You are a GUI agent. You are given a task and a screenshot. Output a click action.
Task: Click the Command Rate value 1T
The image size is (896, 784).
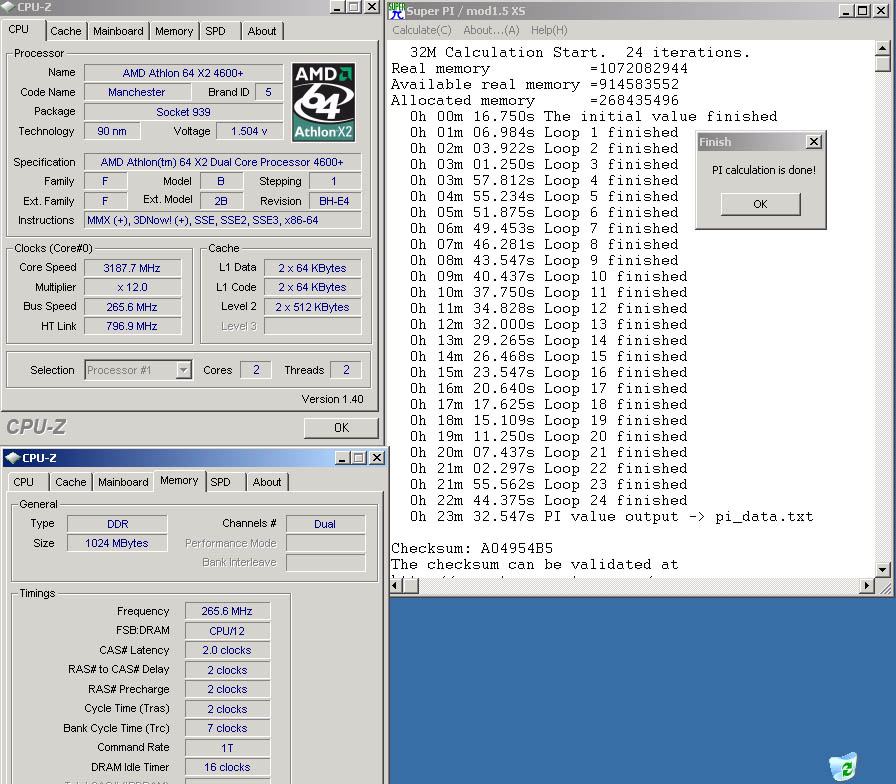pyautogui.click(x=227, y=748)
